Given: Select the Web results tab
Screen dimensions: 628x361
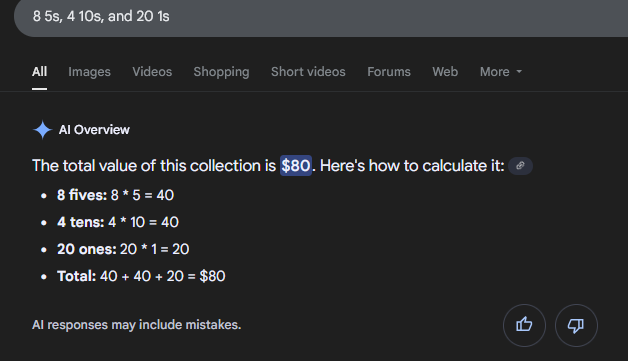Looking at the screenshot, I should (x=445, y=72).
